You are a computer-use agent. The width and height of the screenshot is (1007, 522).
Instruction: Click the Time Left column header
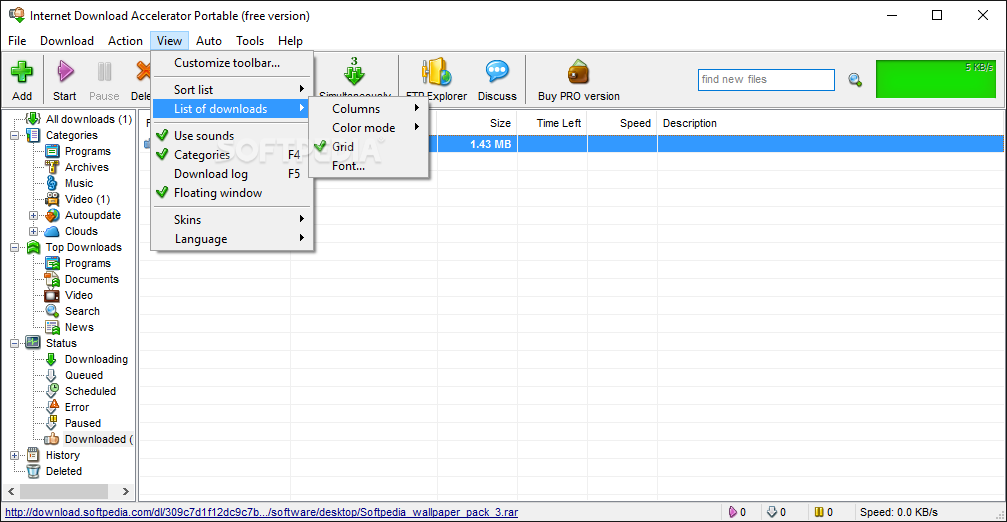pyautogui.click(x=552, y=123)
